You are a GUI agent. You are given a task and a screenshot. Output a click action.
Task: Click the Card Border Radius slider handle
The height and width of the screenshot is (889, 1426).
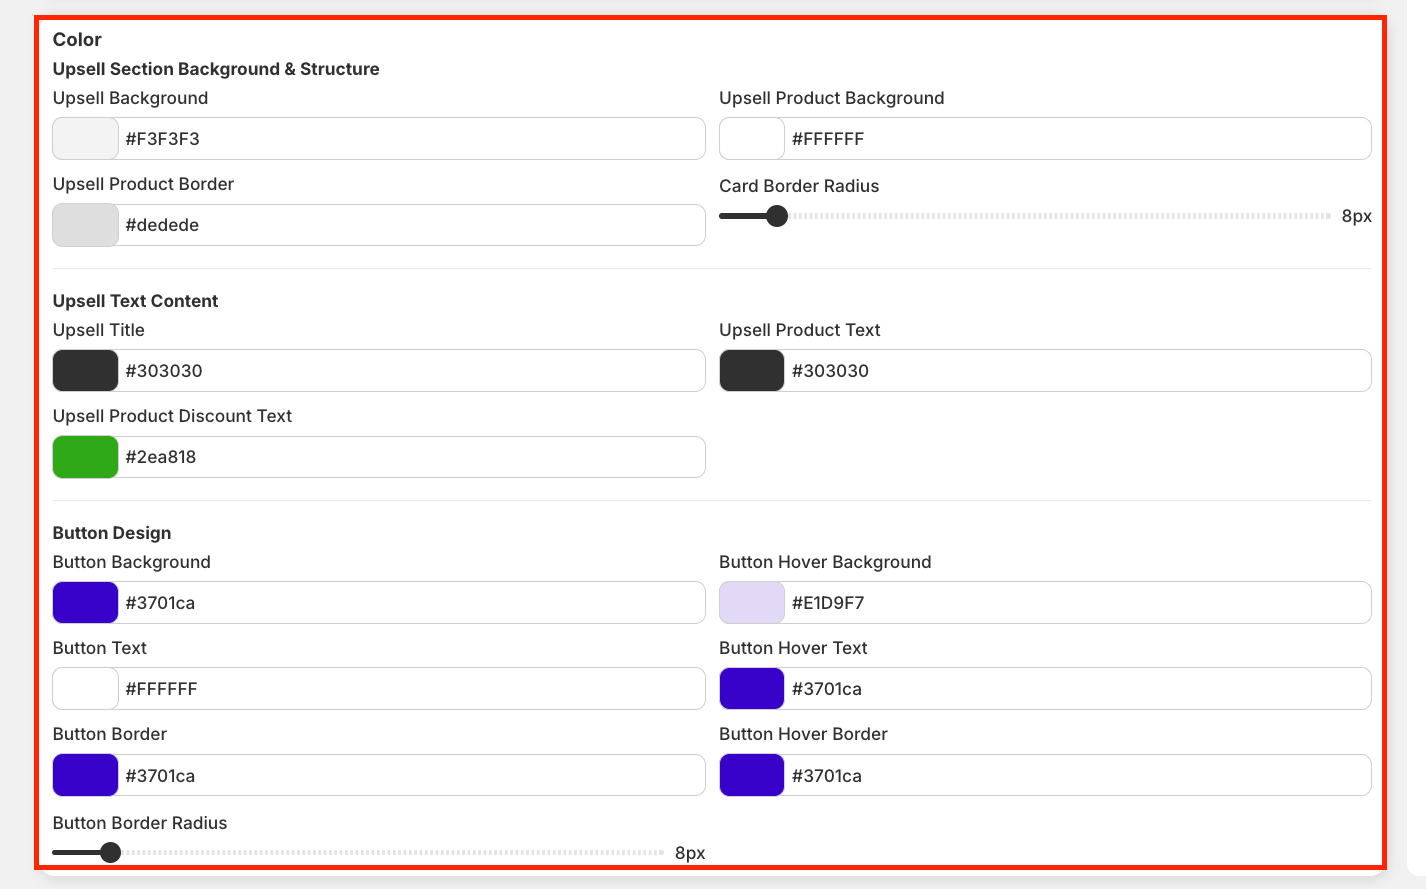[777, 216]
